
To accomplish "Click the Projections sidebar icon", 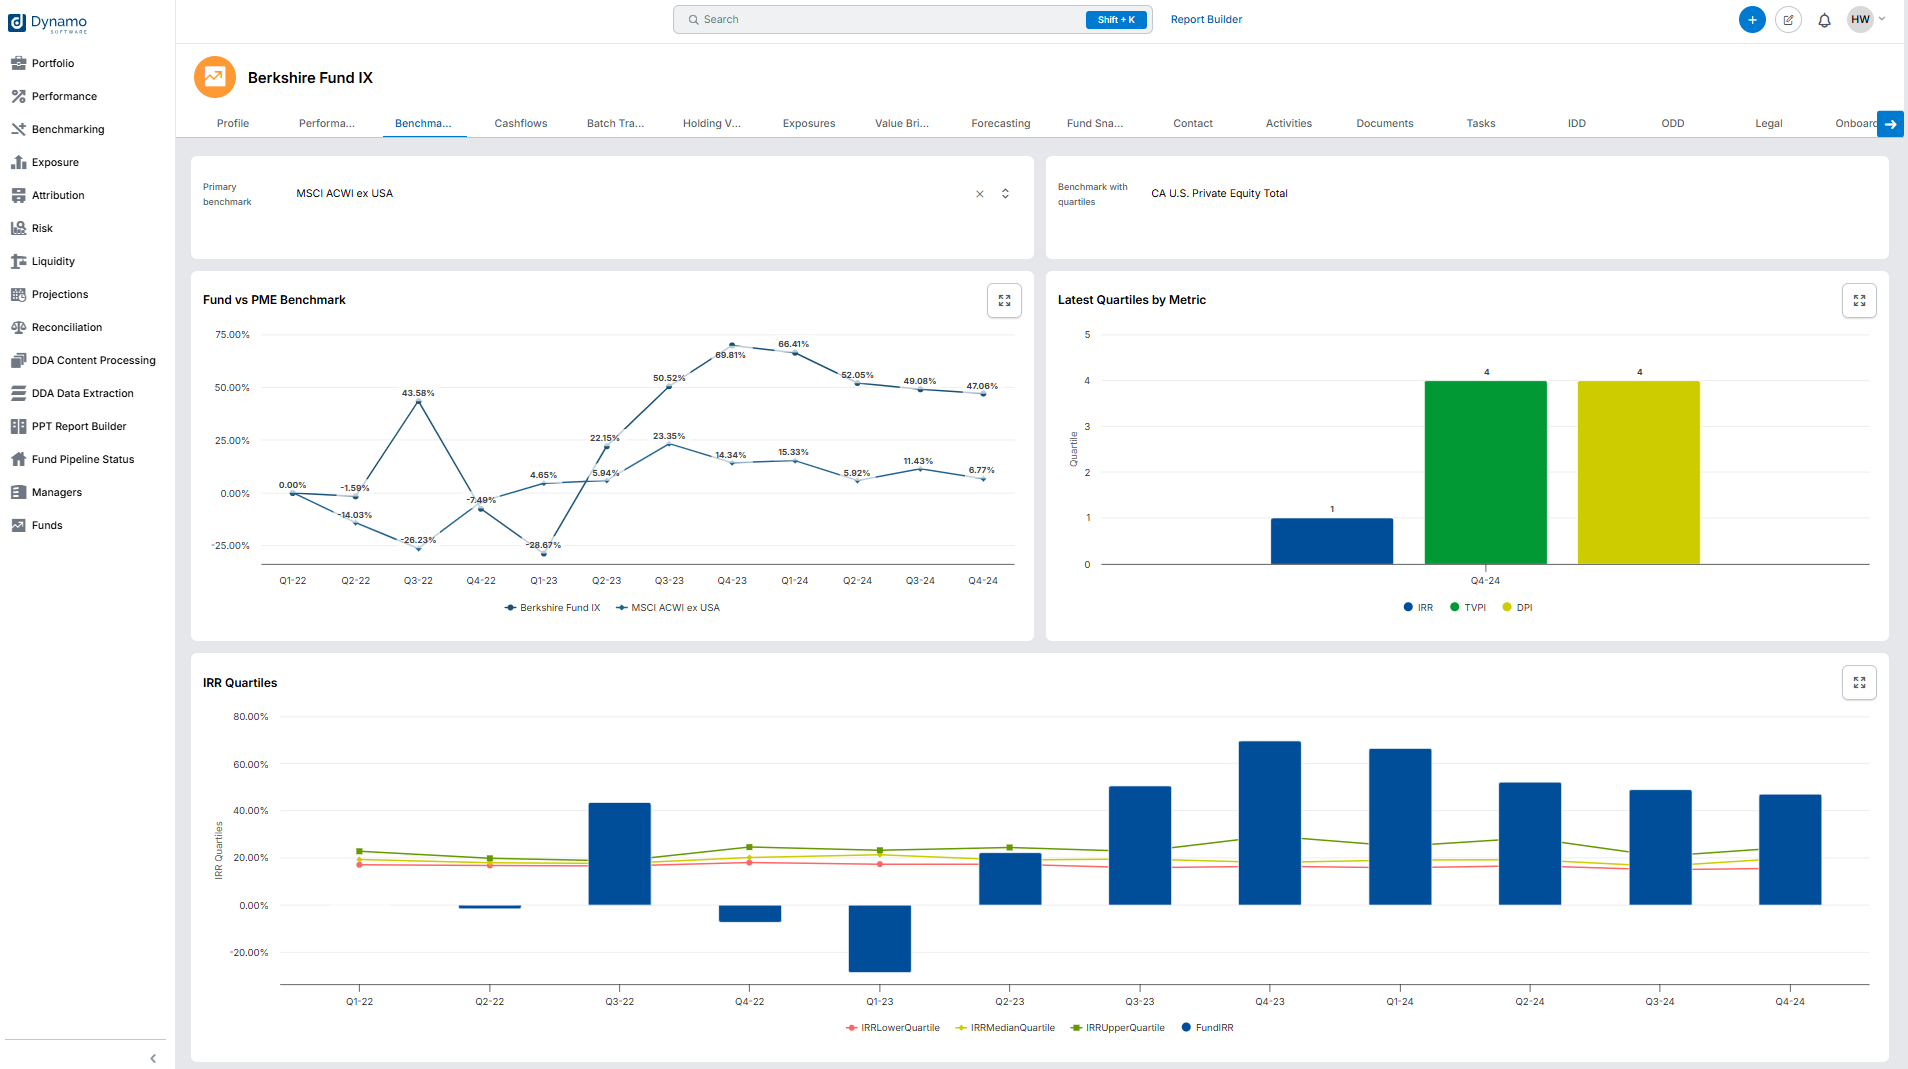I will [x=18, y=294].
